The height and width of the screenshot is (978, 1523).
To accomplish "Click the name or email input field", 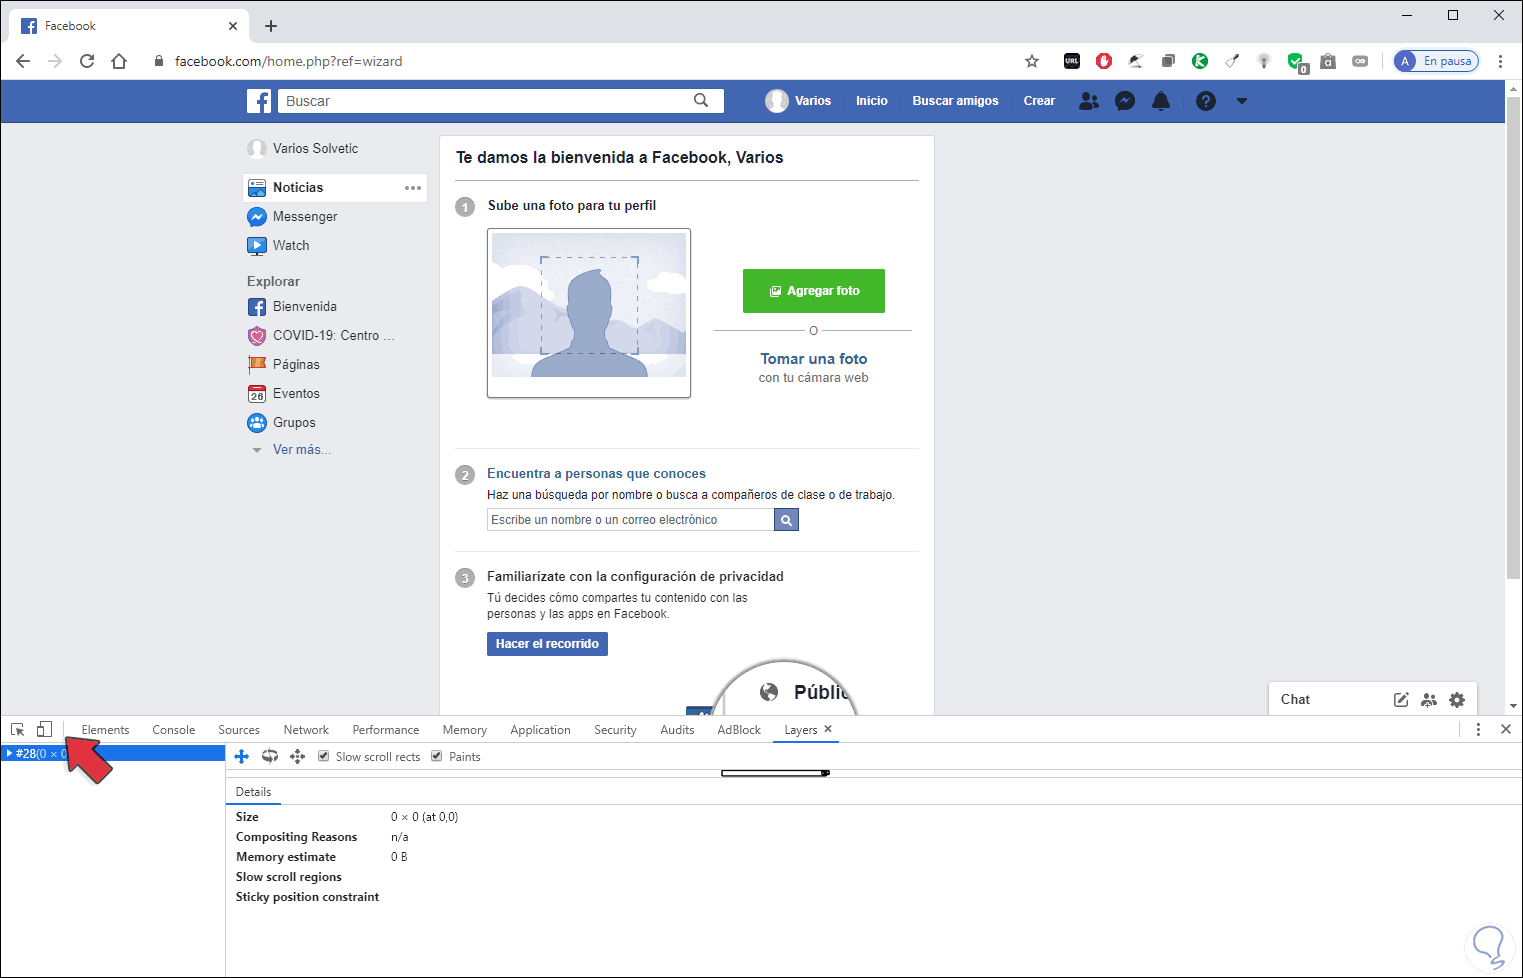I will (x=631, y=520).
